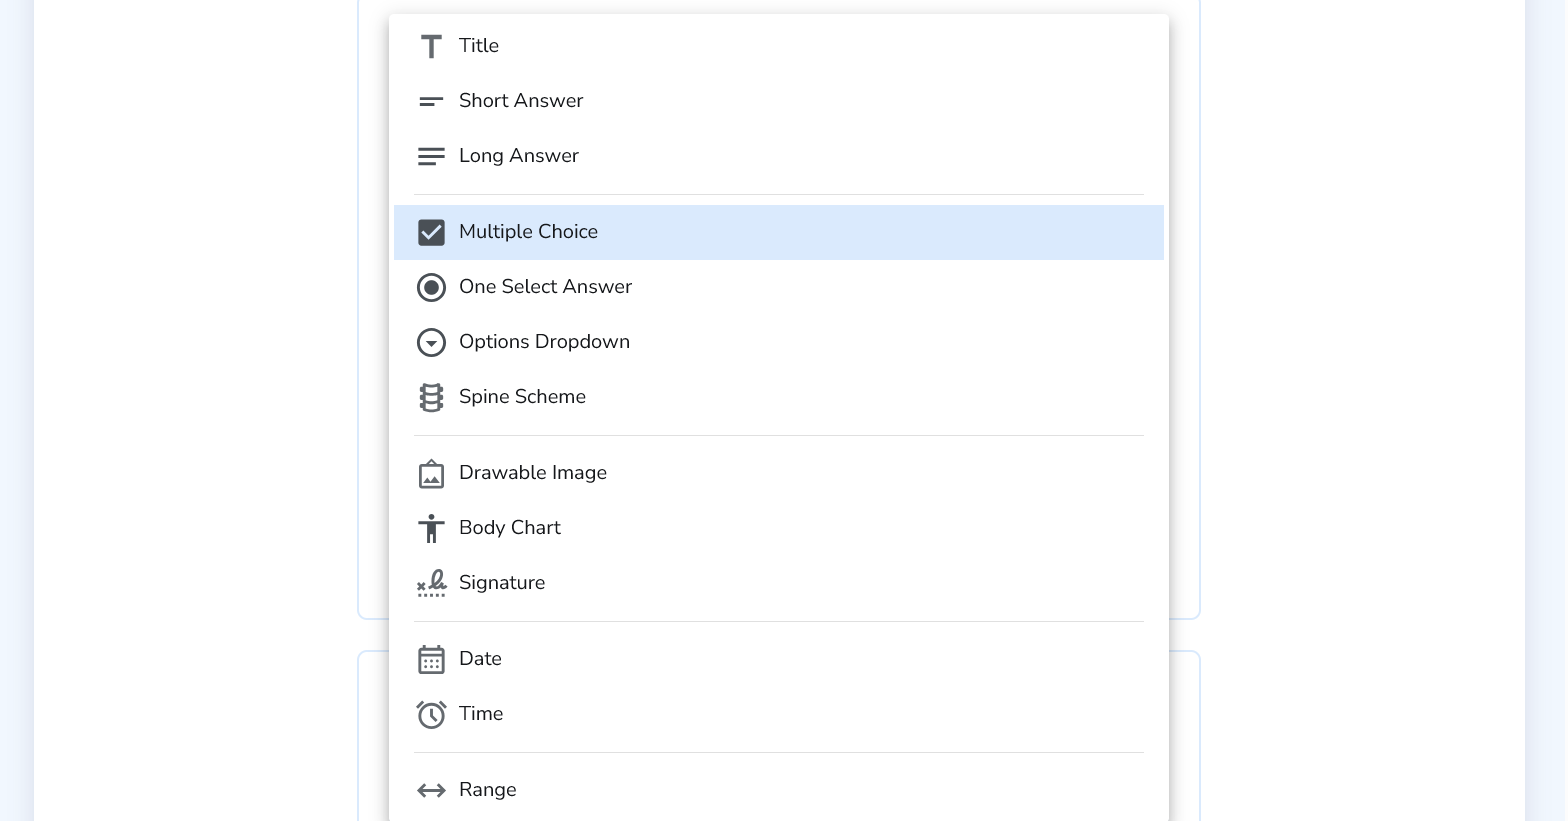Click the Signature pen icon

pyautogui.click(x=431, y=583)
